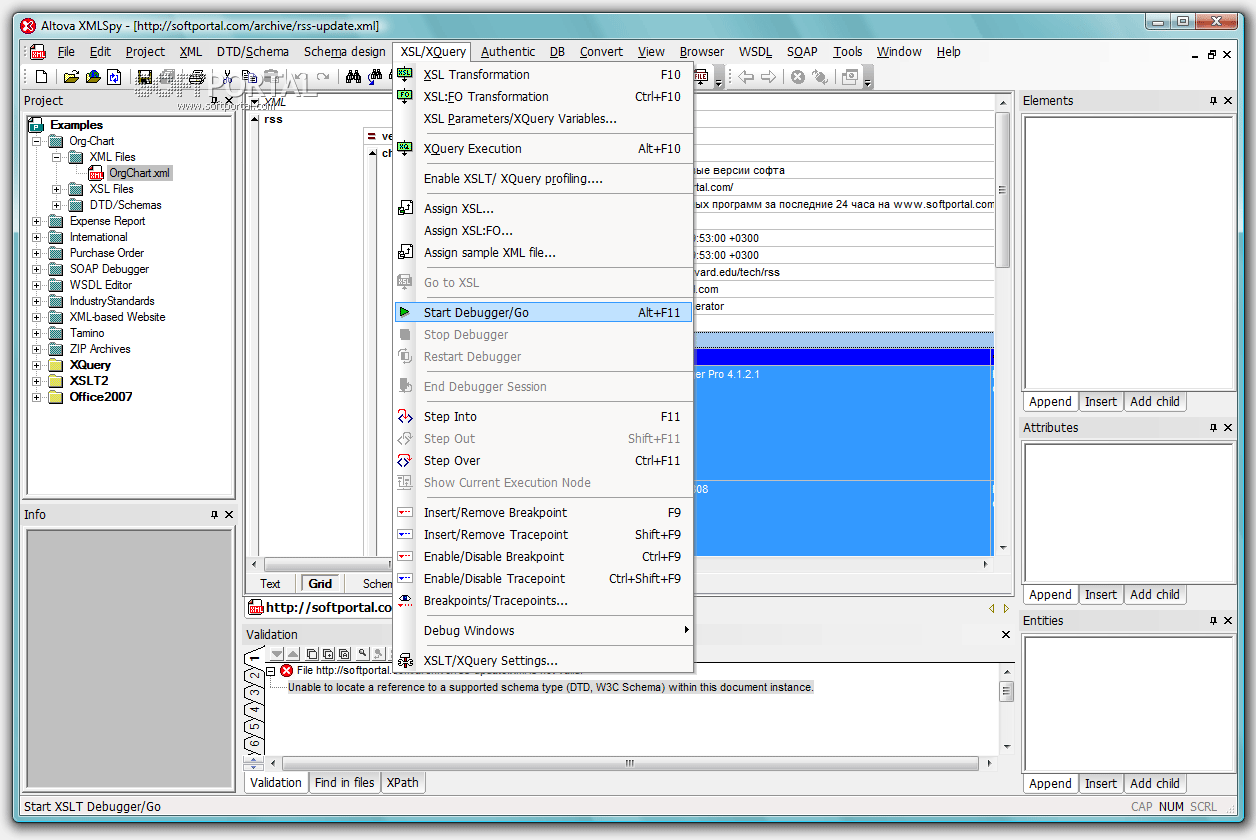Close the Validation panel
Viewport: 1256px width, 840px height.
click(1007, 635)
